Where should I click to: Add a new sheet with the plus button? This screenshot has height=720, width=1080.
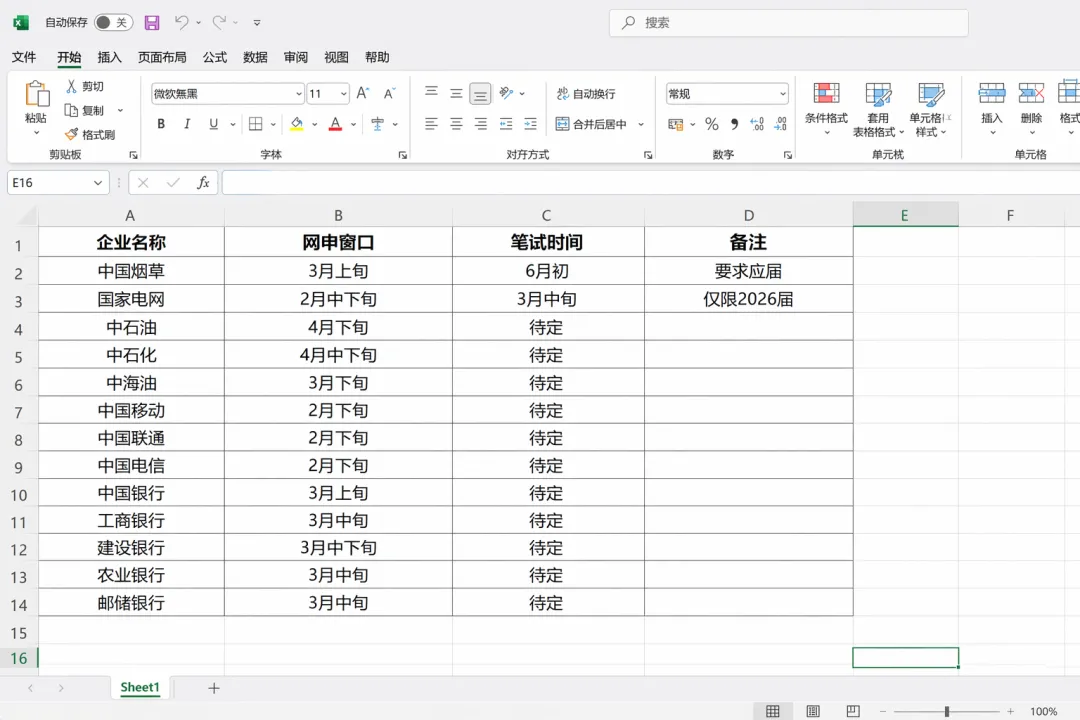[214, 688]
